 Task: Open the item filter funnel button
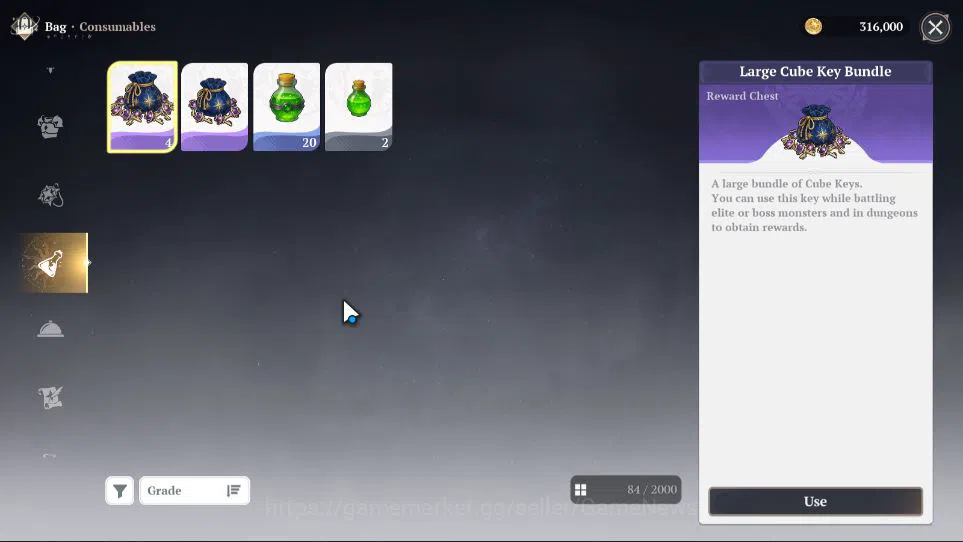[x=120, y=490]
